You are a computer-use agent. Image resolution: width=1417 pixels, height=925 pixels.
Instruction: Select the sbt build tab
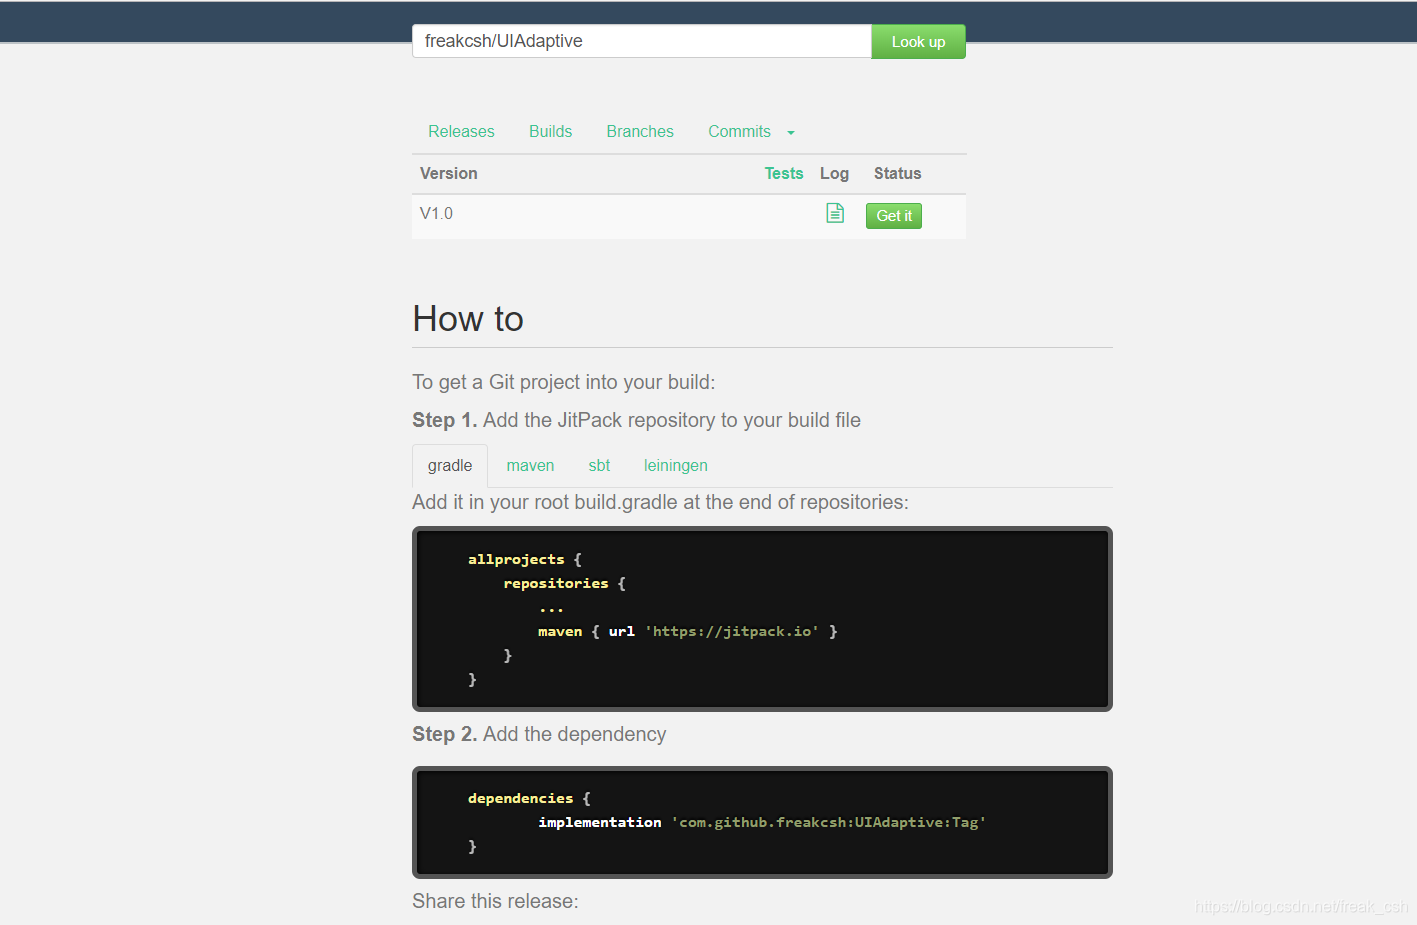tap(599, 466)
